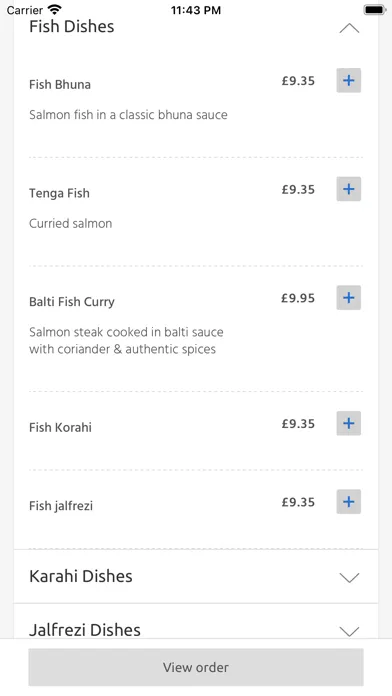Tap the Balti Fish Curry description text
The height and width of the screenshot is (696, 392).
pyautogui.click(x=126, y=340)
